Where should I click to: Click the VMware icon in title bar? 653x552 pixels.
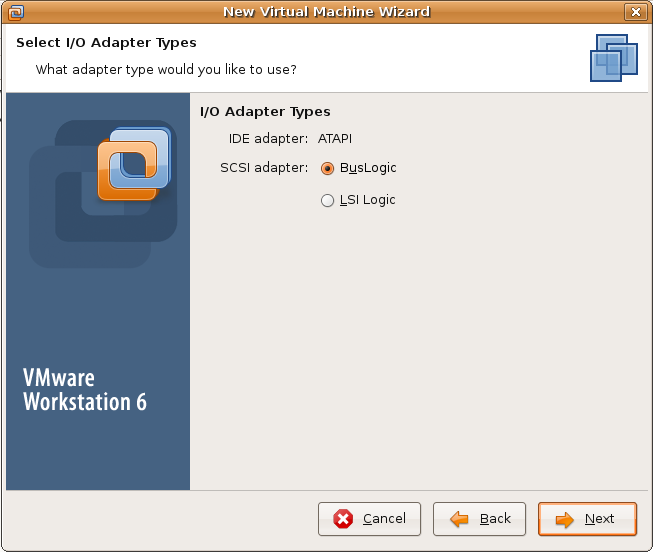pos(16,12)
